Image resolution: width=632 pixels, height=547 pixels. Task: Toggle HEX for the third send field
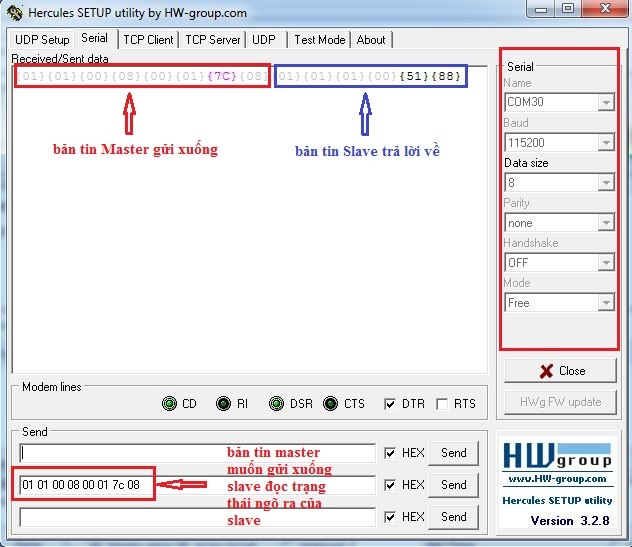coord(390,517)
